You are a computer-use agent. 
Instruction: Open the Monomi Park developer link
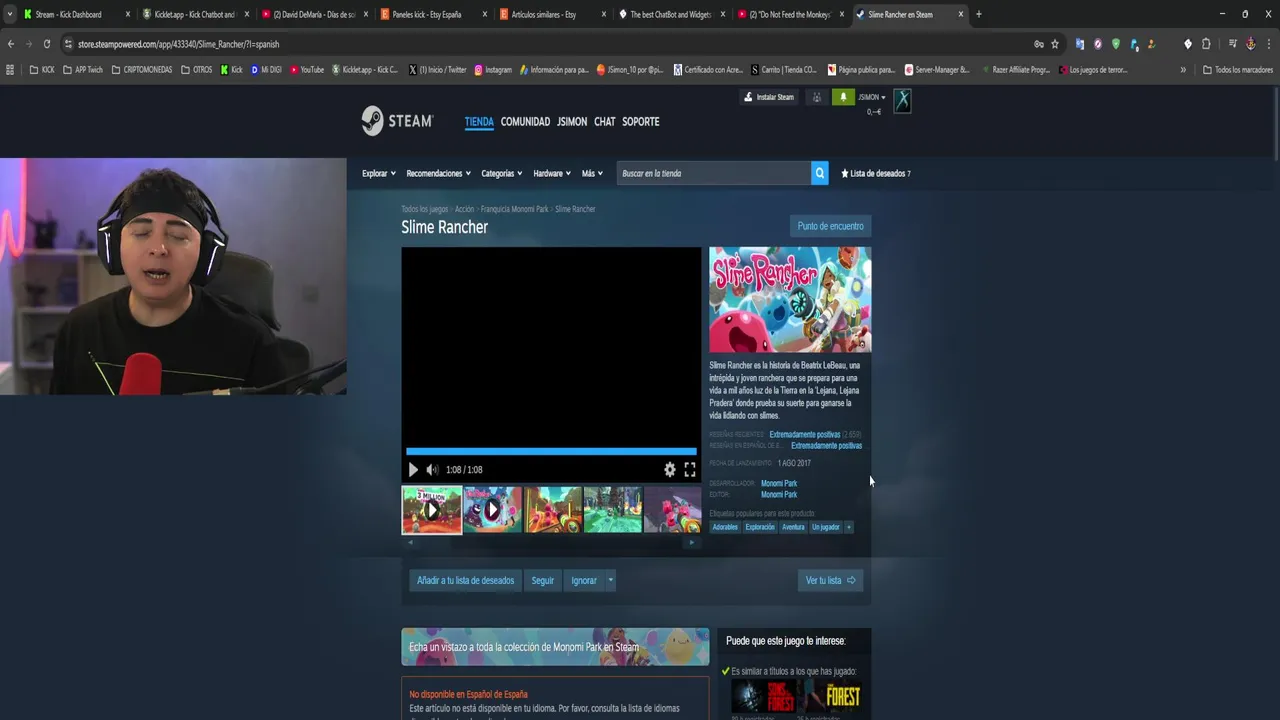point(779,483)
